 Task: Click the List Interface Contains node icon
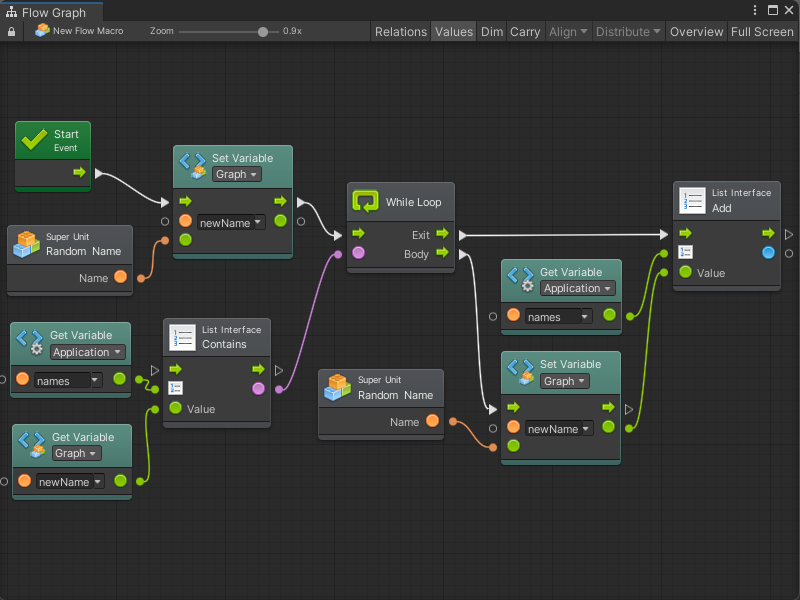click(183, 337)
